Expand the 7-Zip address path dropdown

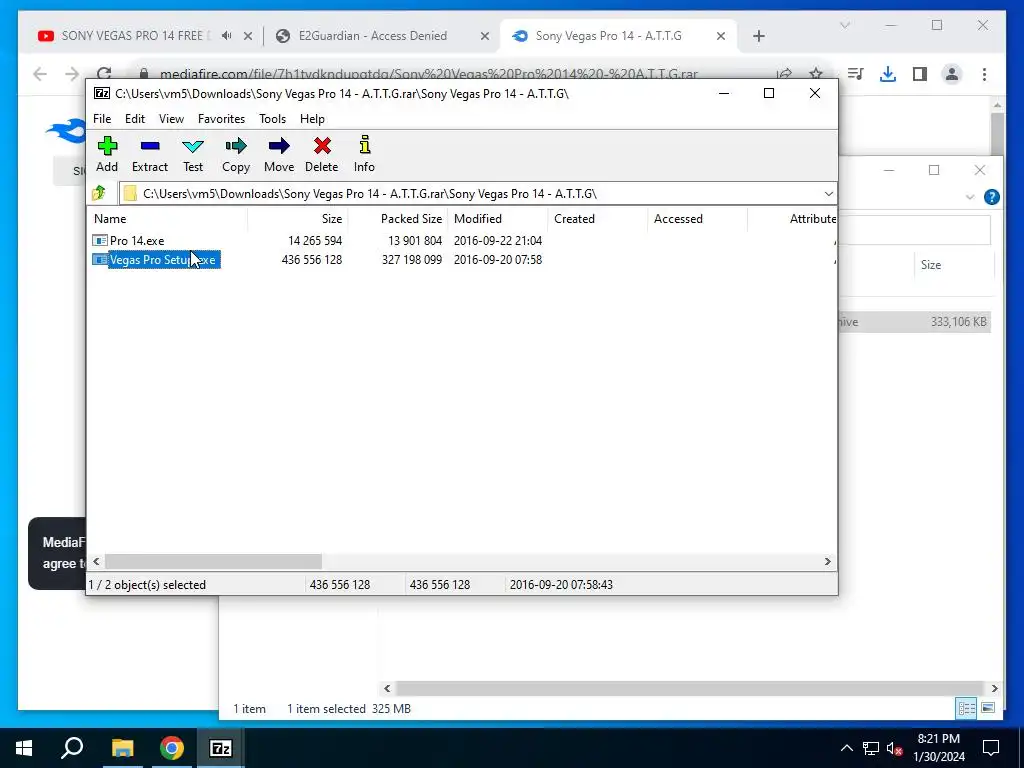pyautogui.click(x=828, y=194)
